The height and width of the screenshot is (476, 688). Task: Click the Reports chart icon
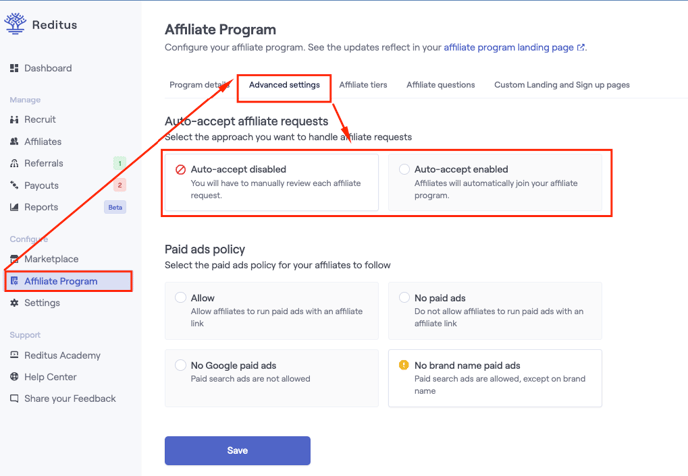14,207
